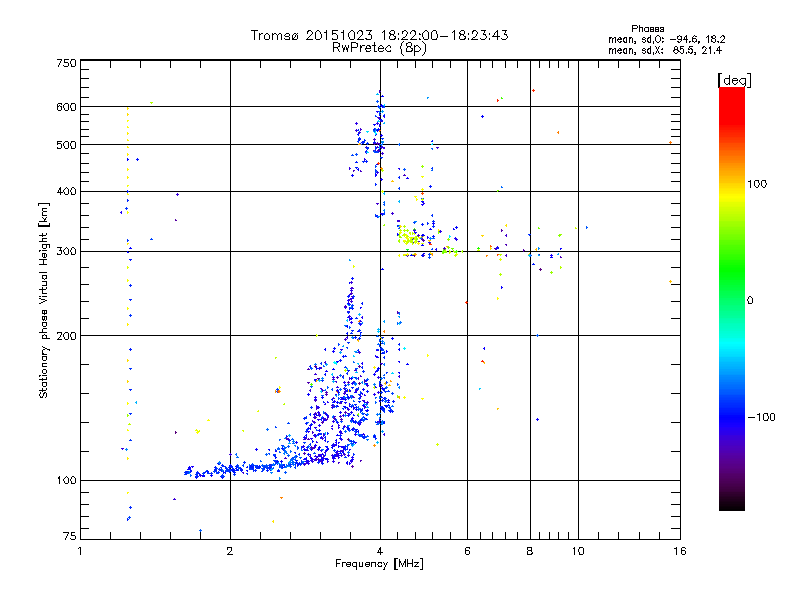The height and width of the screenshot is (600, 800).
Task: Click the y-axis tick label '400'
Action: [66, 192]
